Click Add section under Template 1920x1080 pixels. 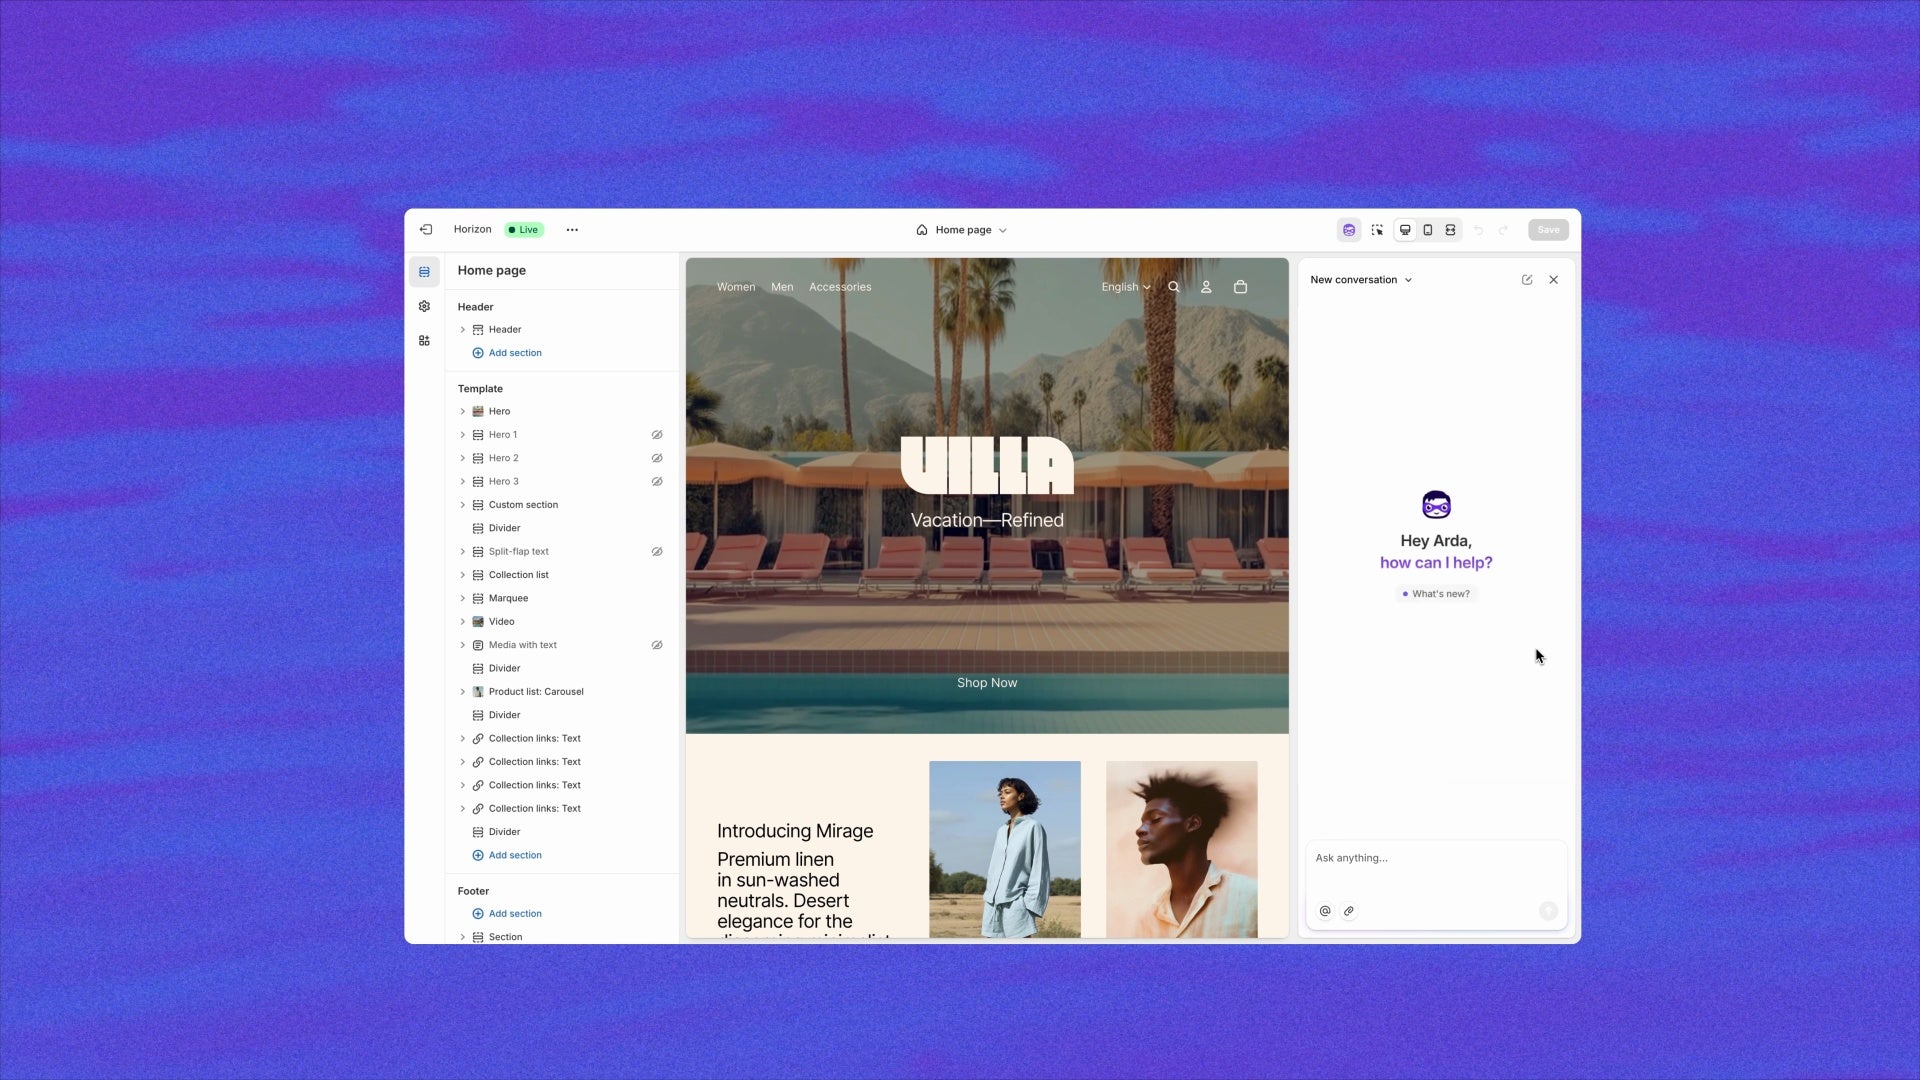tap(514, 855)
